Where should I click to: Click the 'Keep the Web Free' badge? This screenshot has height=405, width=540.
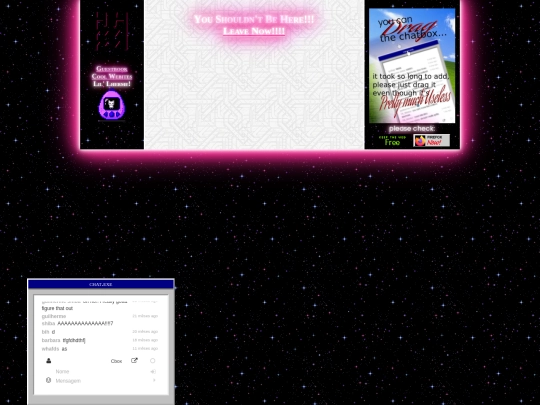pyautogui.click(x=393, y=141)
